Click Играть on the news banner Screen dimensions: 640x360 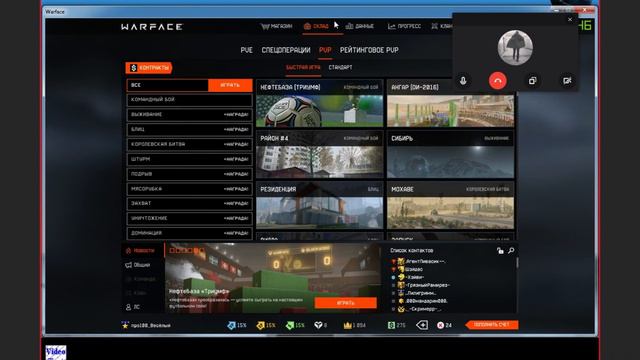[346, 303]
